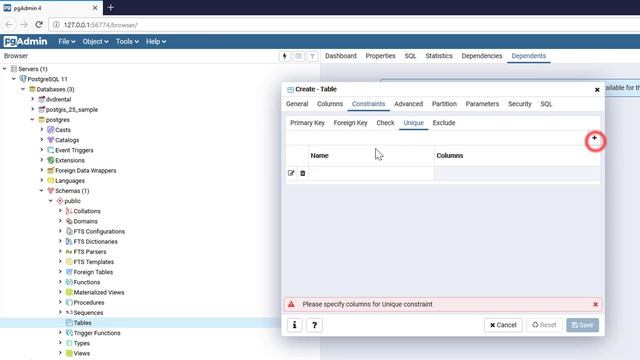
Task: Select the Functions node icon
Action: [x=69, y=282]
